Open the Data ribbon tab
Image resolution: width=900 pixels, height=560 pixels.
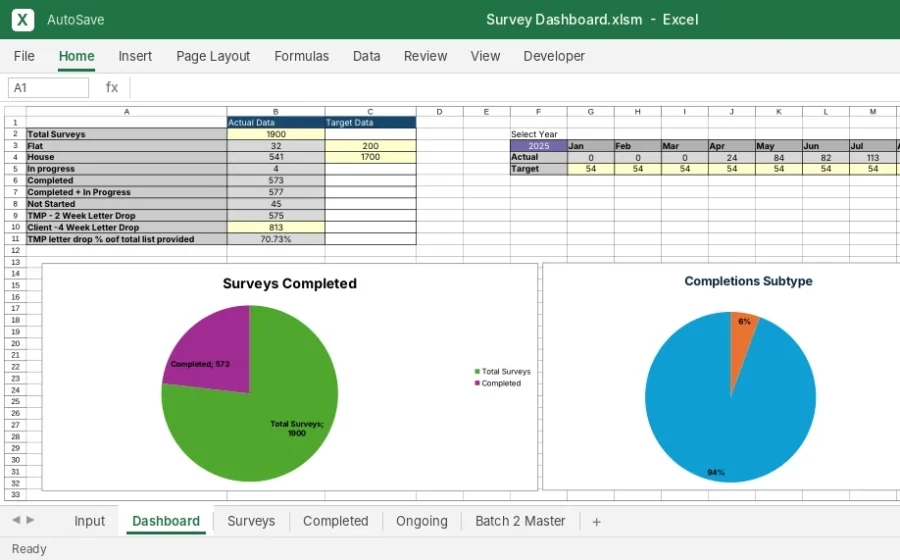point(366,56)
